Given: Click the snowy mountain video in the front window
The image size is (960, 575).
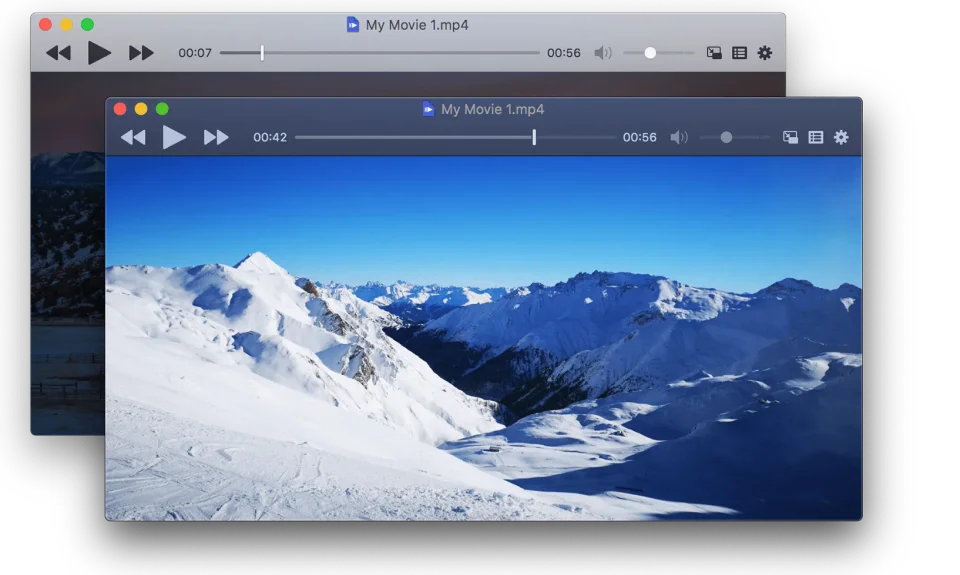Looking at the screenshot, I should (484, 338).
